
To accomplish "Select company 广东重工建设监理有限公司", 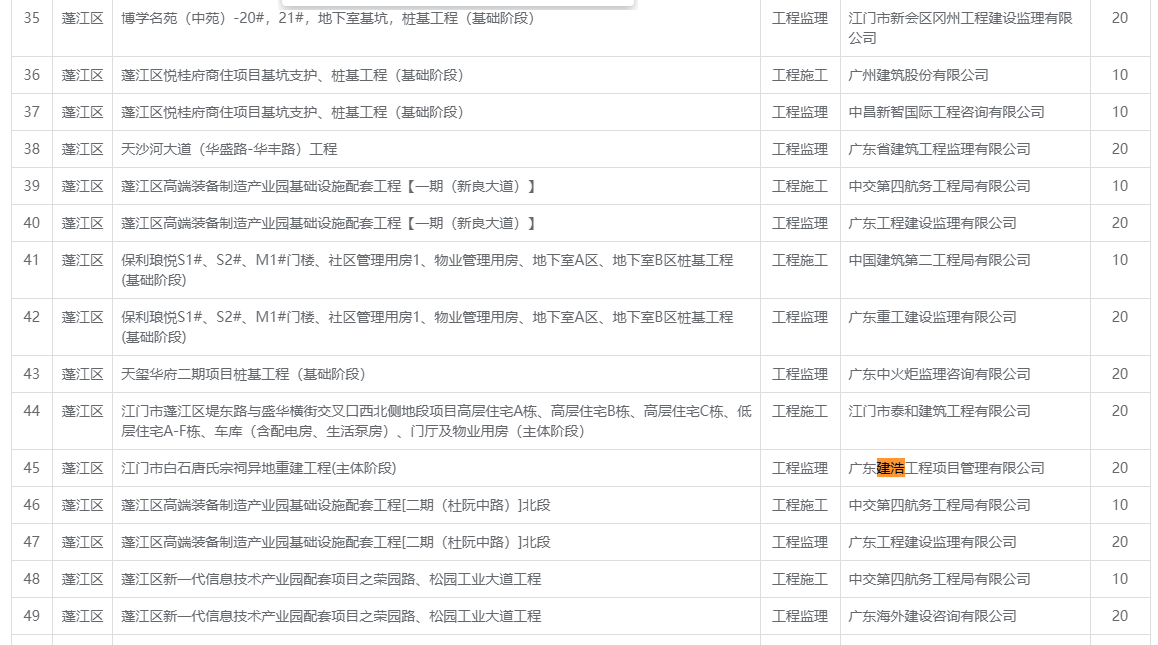I will [932, 317].
